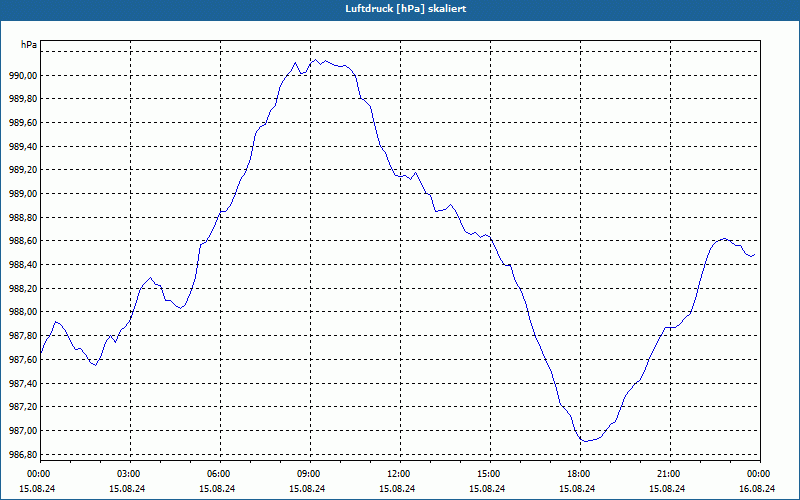Click the 988,20 y-axis value

click(x=23, y=288)
